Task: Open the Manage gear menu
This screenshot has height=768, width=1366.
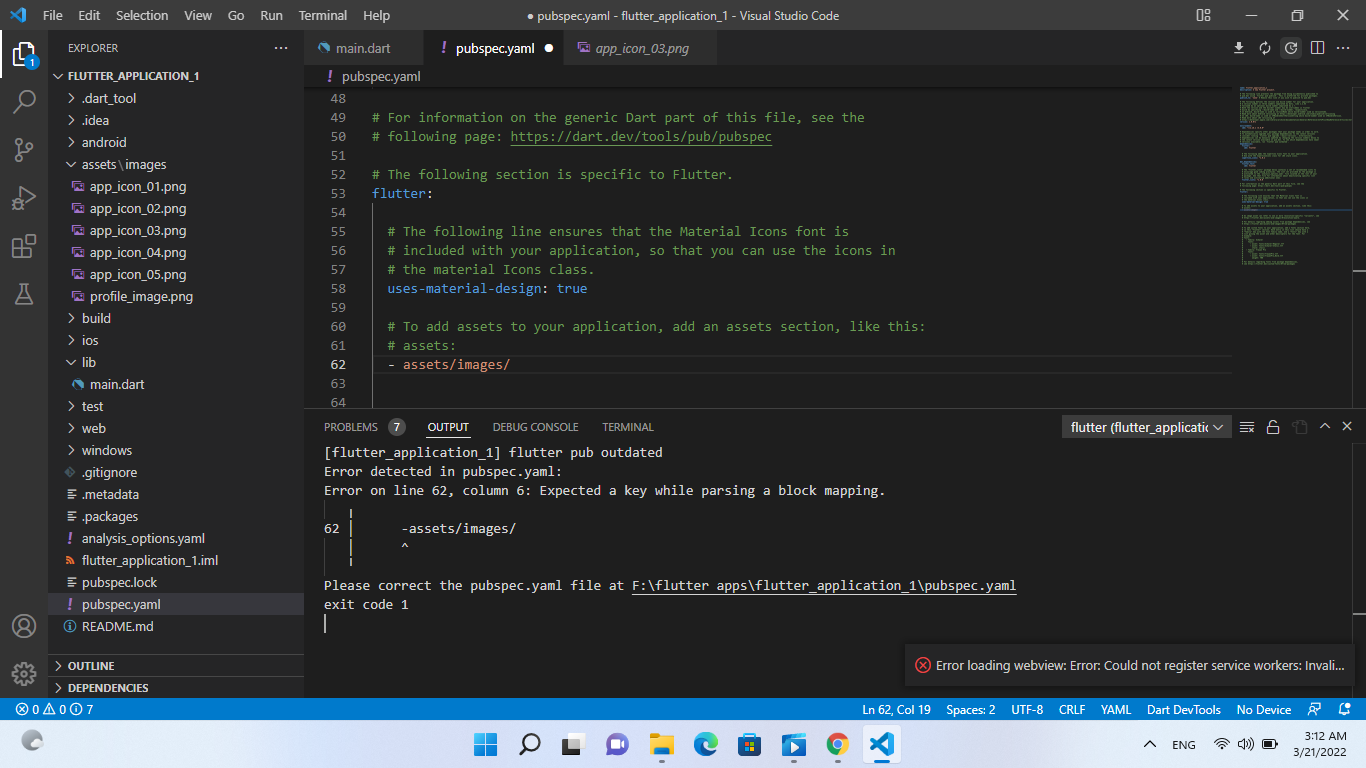Action: (24, 673)
